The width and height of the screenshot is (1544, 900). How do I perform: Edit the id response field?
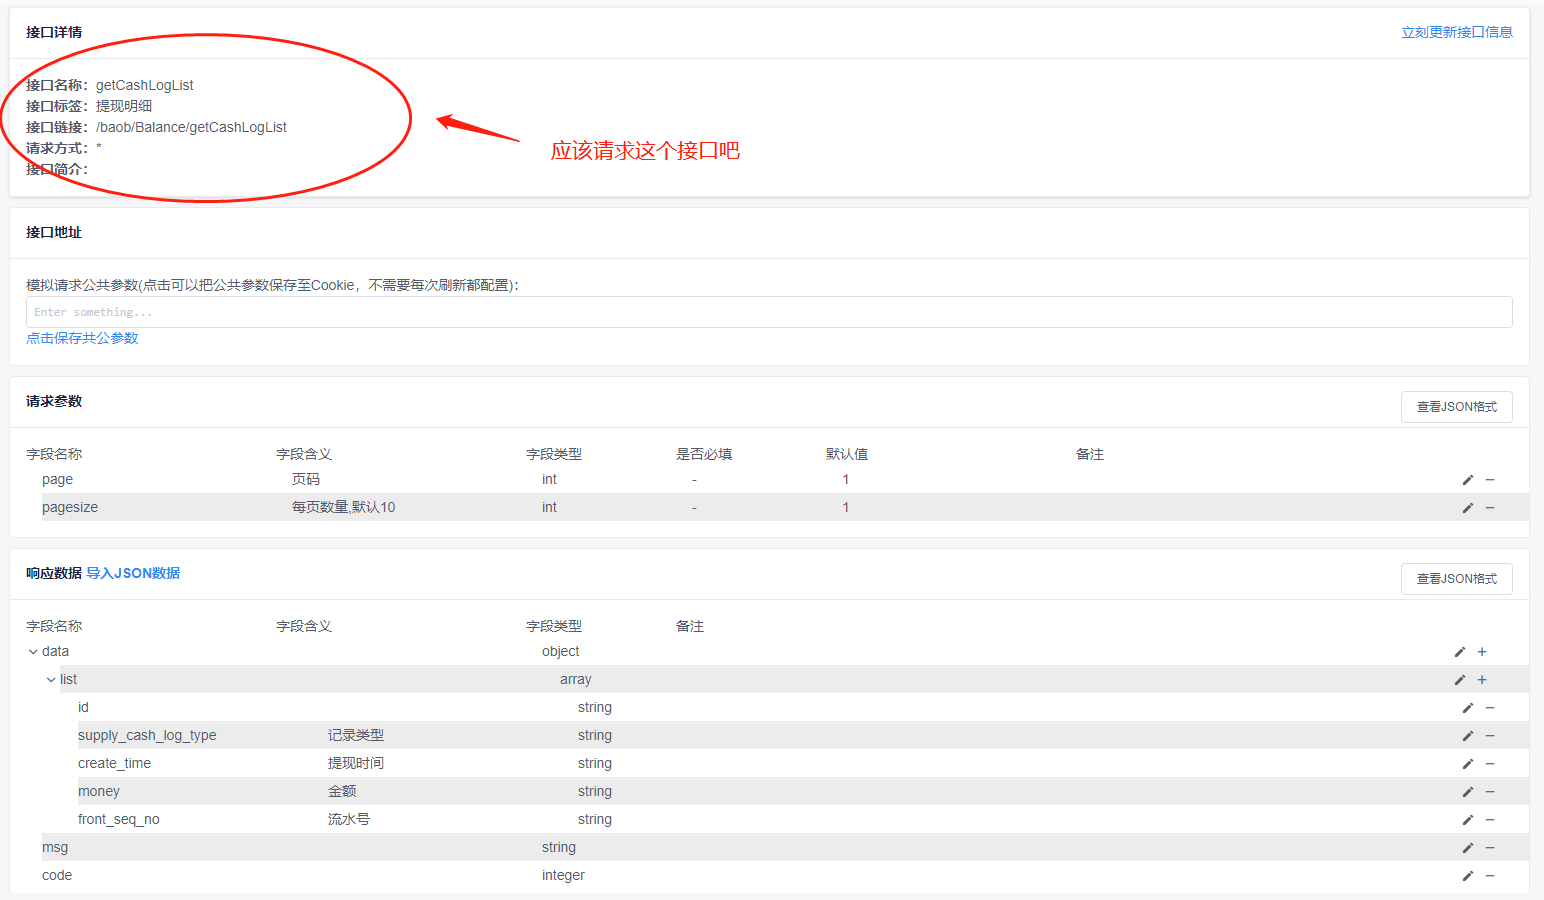coord(1468,708)
